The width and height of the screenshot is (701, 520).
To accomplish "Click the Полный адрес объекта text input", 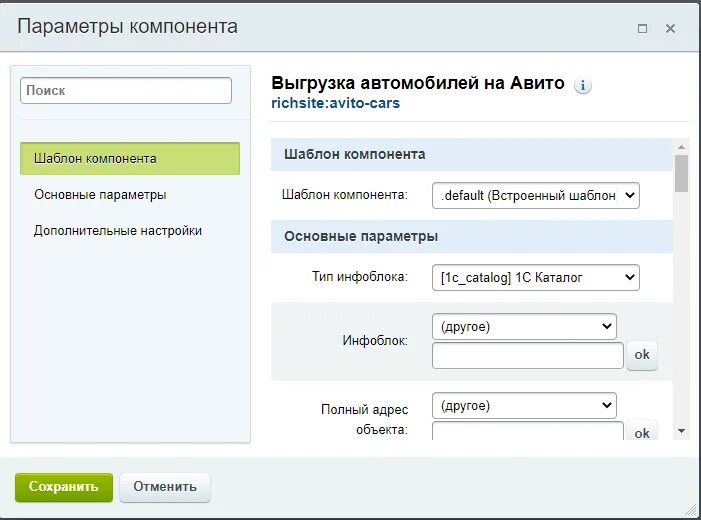I will pos(528,432).
